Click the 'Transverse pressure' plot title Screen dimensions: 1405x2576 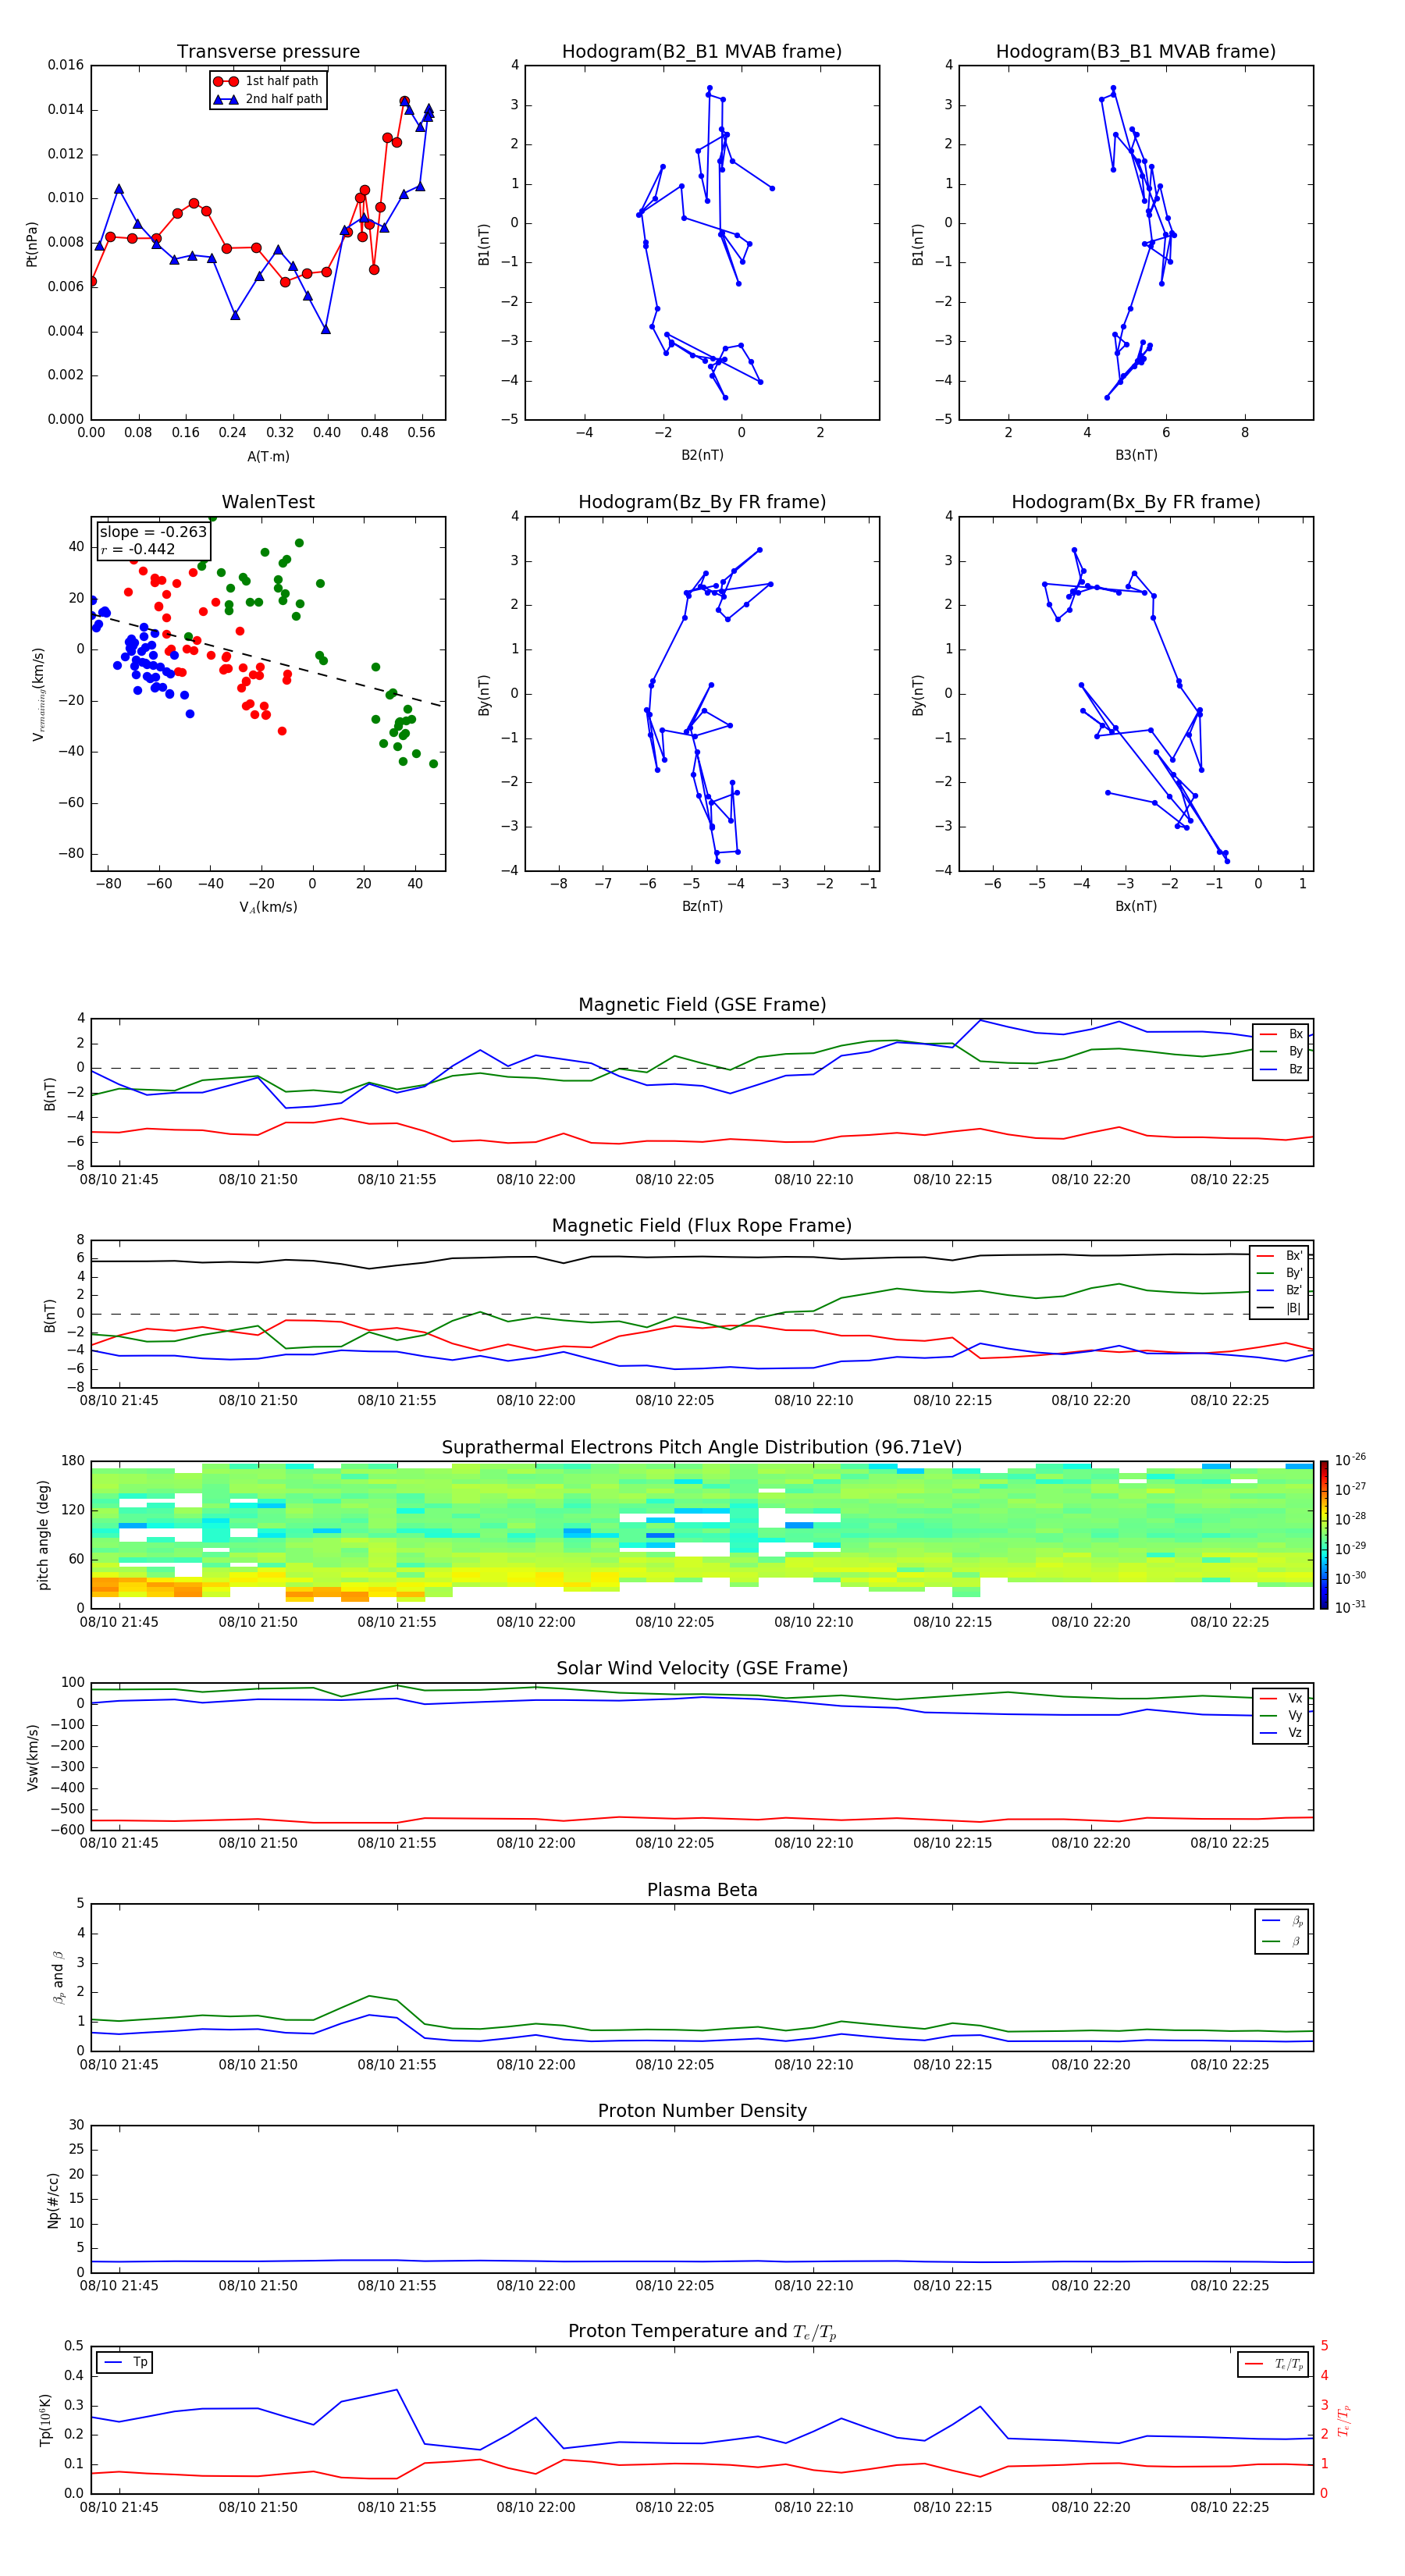tap(268, 52)
